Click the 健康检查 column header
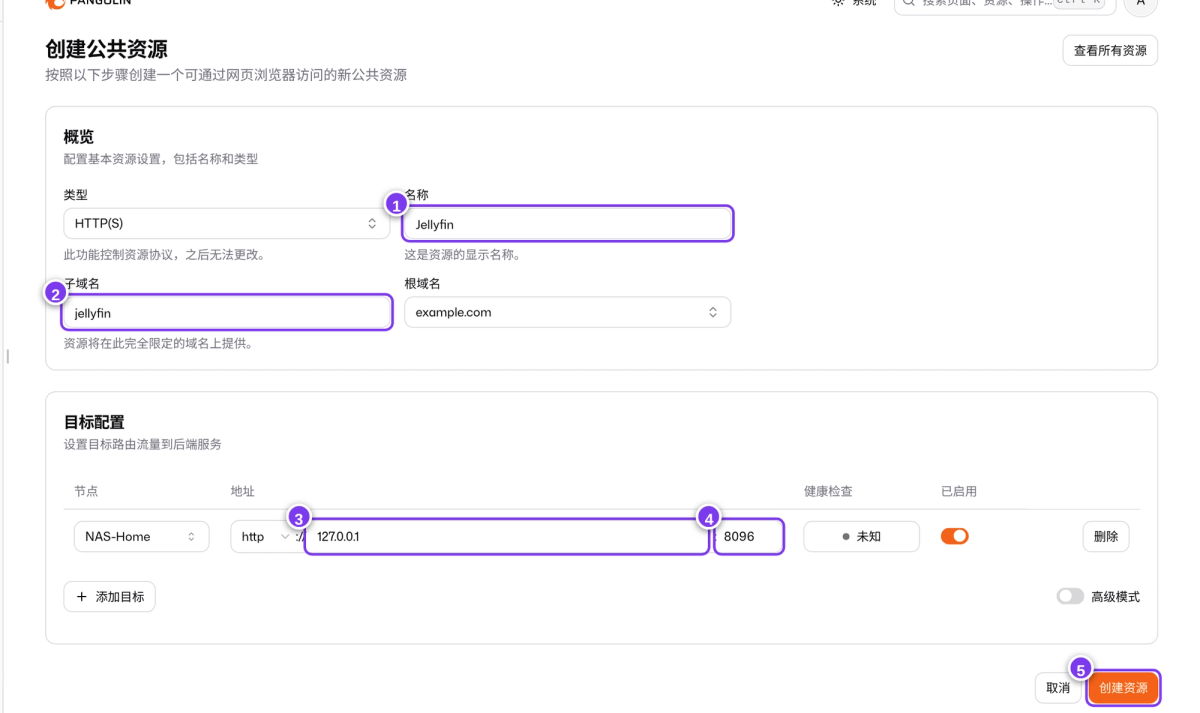1200x713 pixels. coord(828,491)
